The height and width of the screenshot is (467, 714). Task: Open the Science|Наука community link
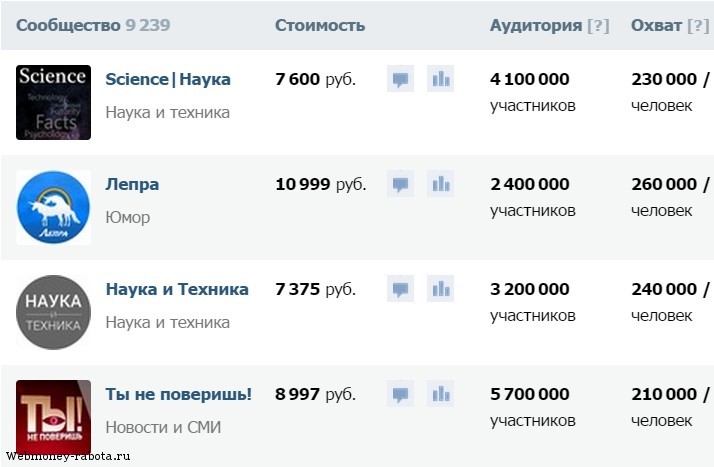pos(168,79)
